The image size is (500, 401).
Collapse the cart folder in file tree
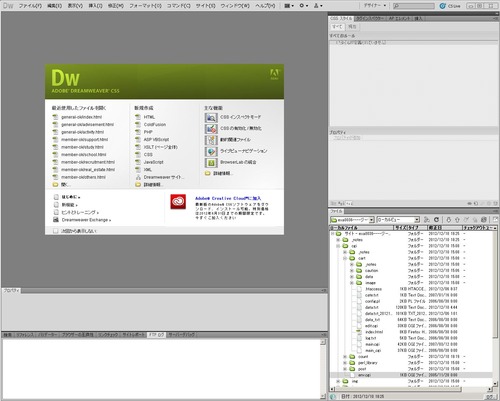click(x=345, y=258)
